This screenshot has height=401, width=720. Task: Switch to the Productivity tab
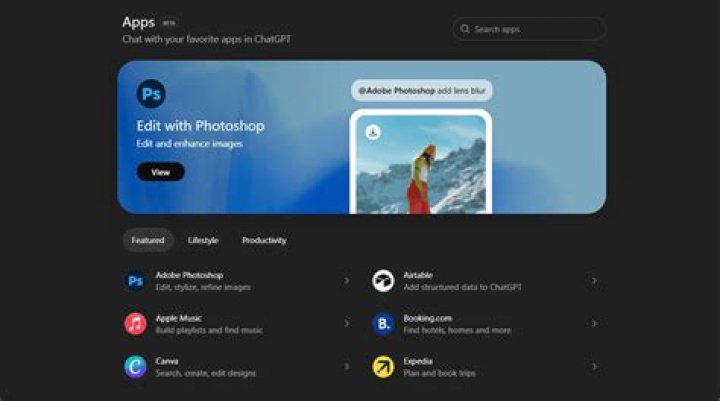click(264, 240)
